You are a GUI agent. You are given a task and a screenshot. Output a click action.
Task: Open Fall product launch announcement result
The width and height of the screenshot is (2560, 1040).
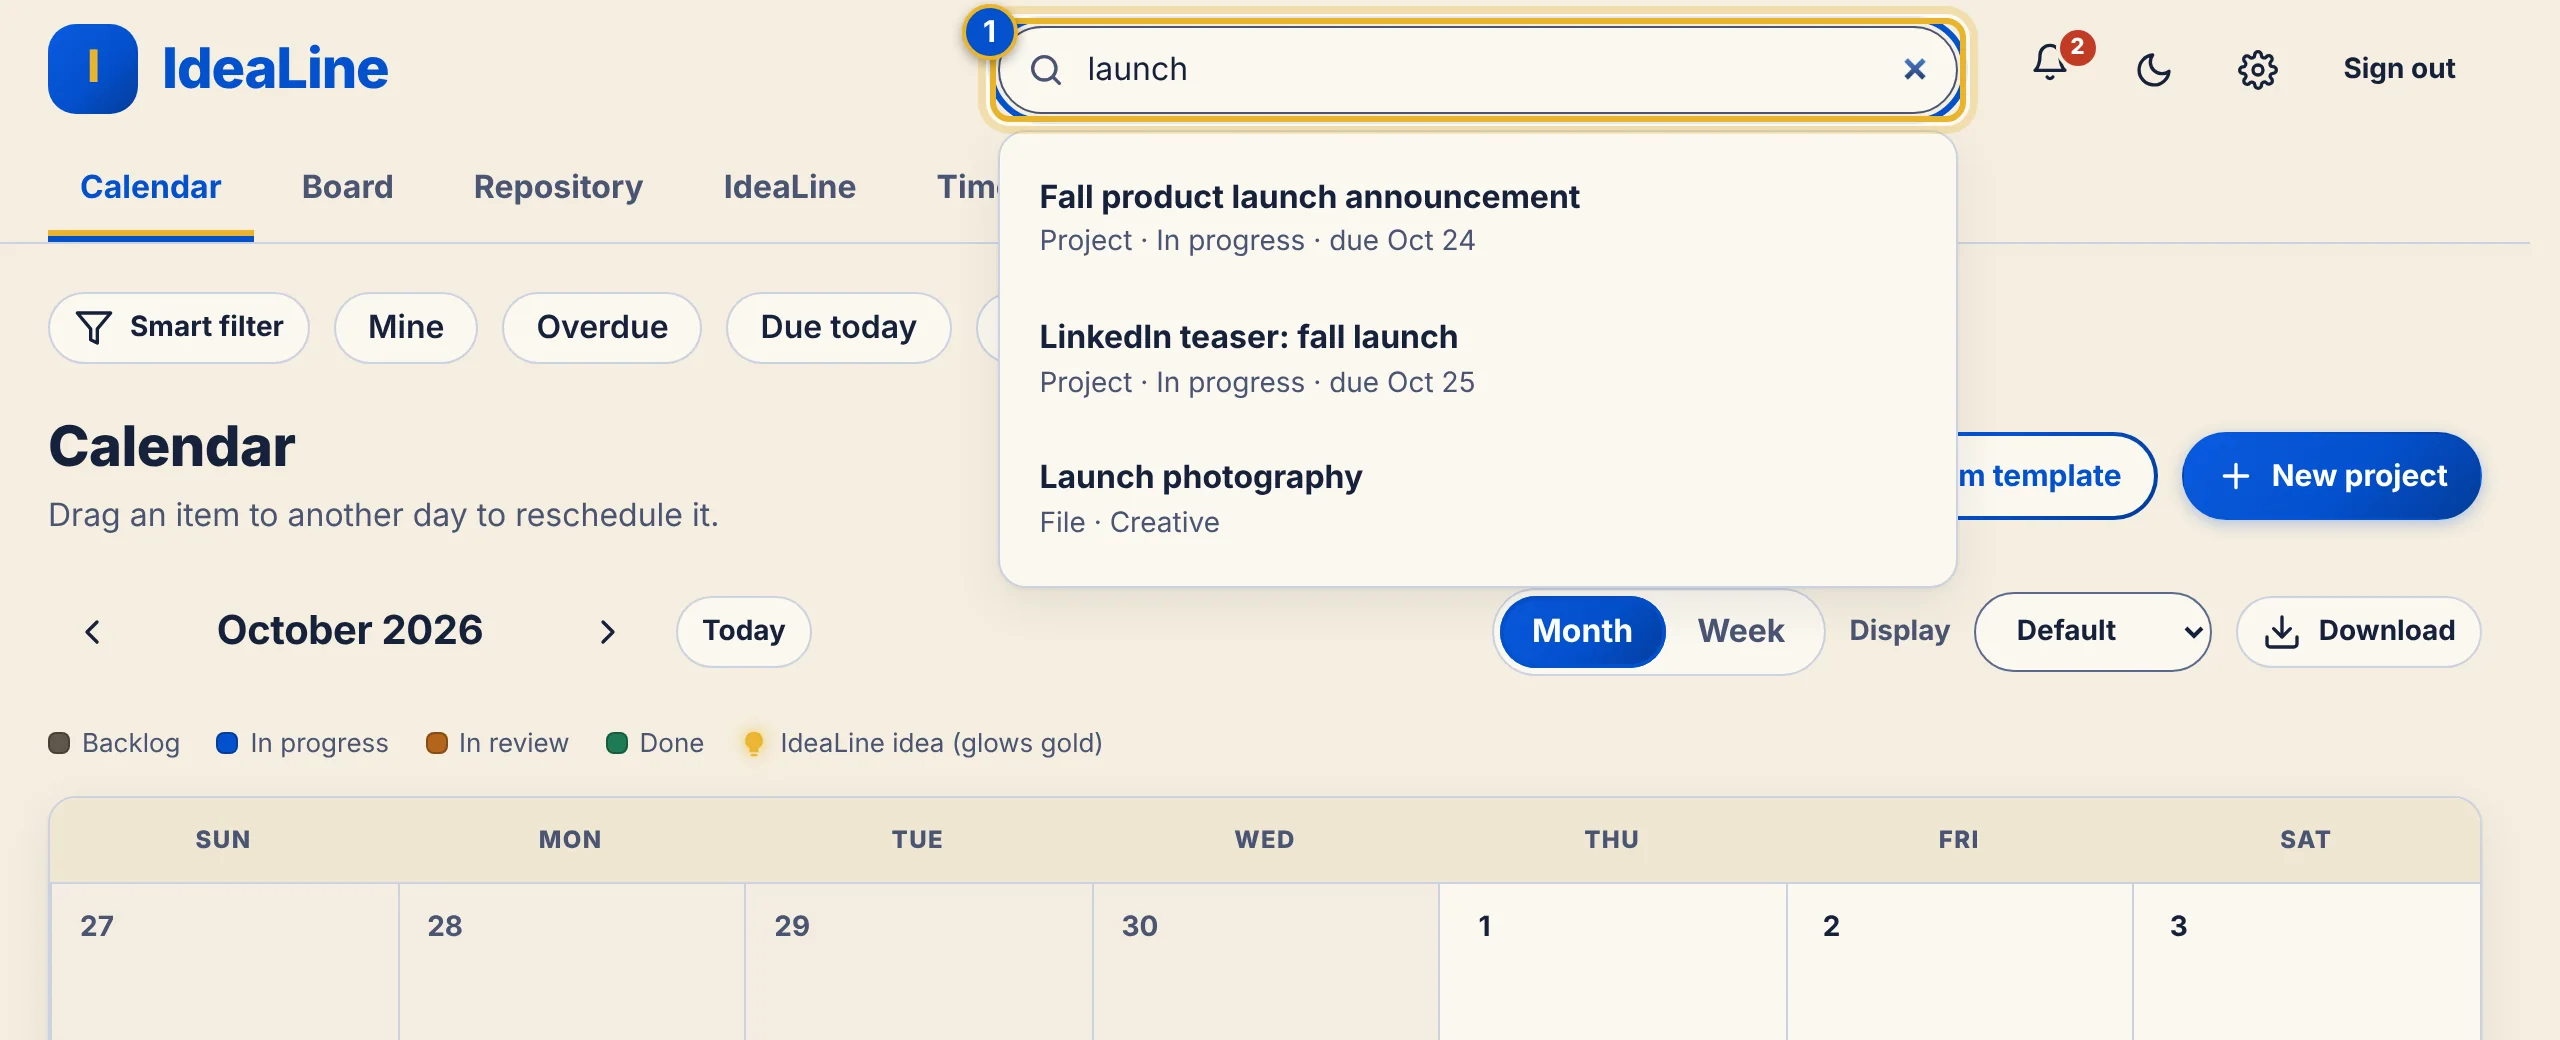(1477, 217)
